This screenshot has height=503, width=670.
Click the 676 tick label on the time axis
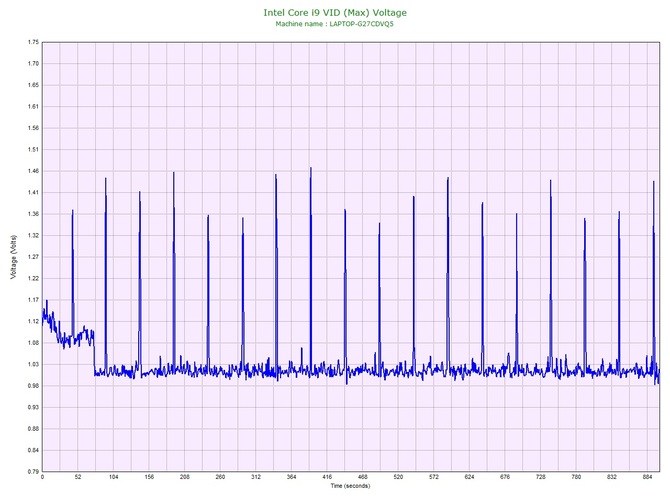[505, 477]
